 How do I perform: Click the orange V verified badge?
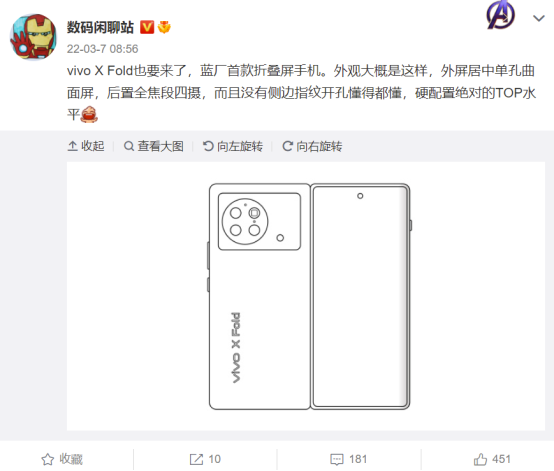point(147,27)
